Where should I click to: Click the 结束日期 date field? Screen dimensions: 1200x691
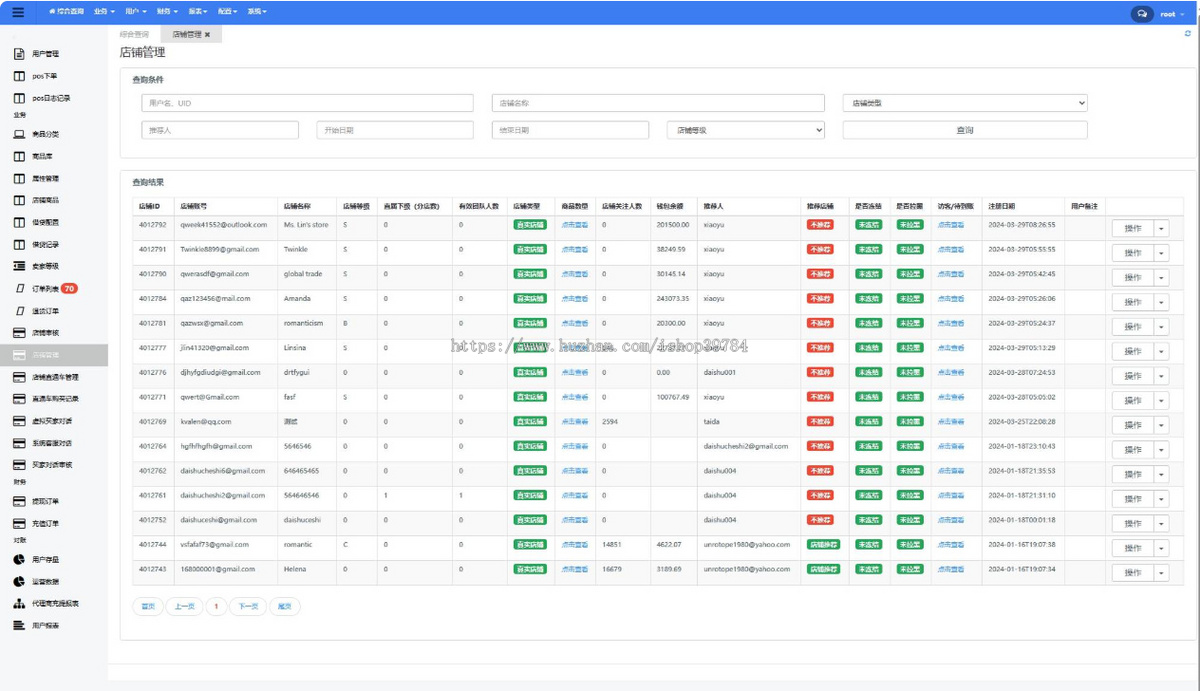pyautogui.click(x=570, y=130)
